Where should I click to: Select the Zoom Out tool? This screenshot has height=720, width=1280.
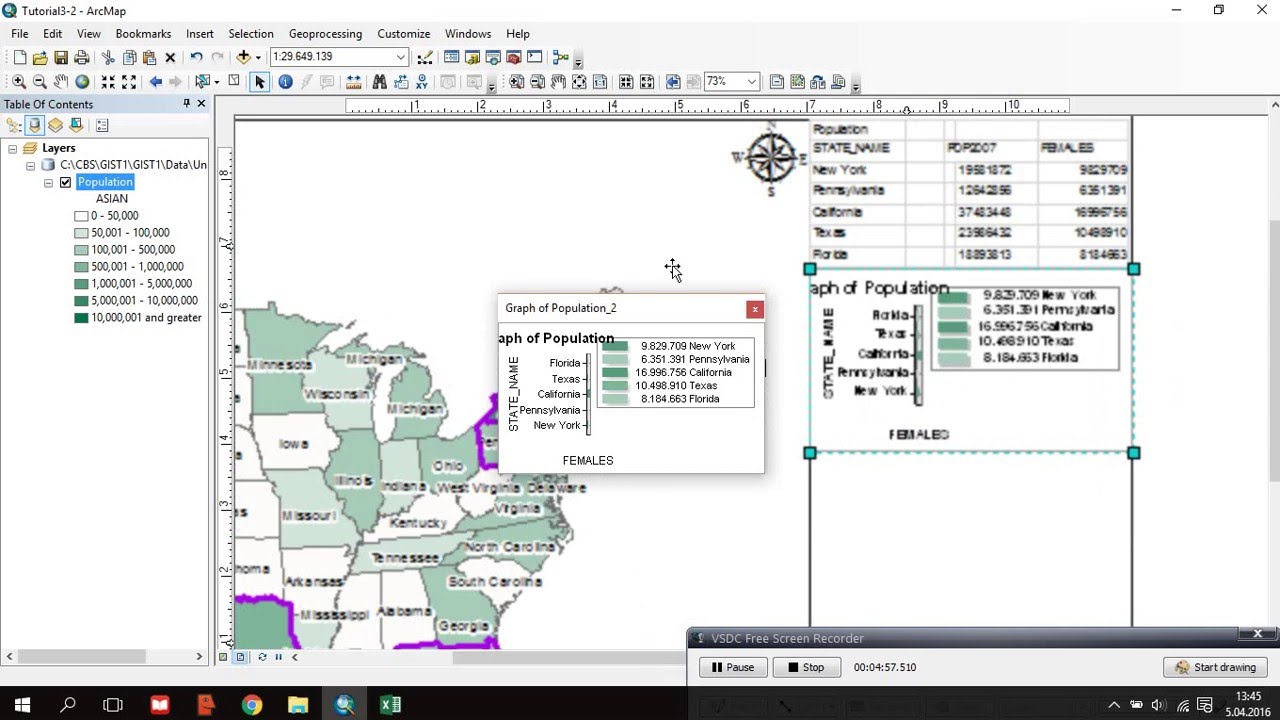[x=40, y=82]
